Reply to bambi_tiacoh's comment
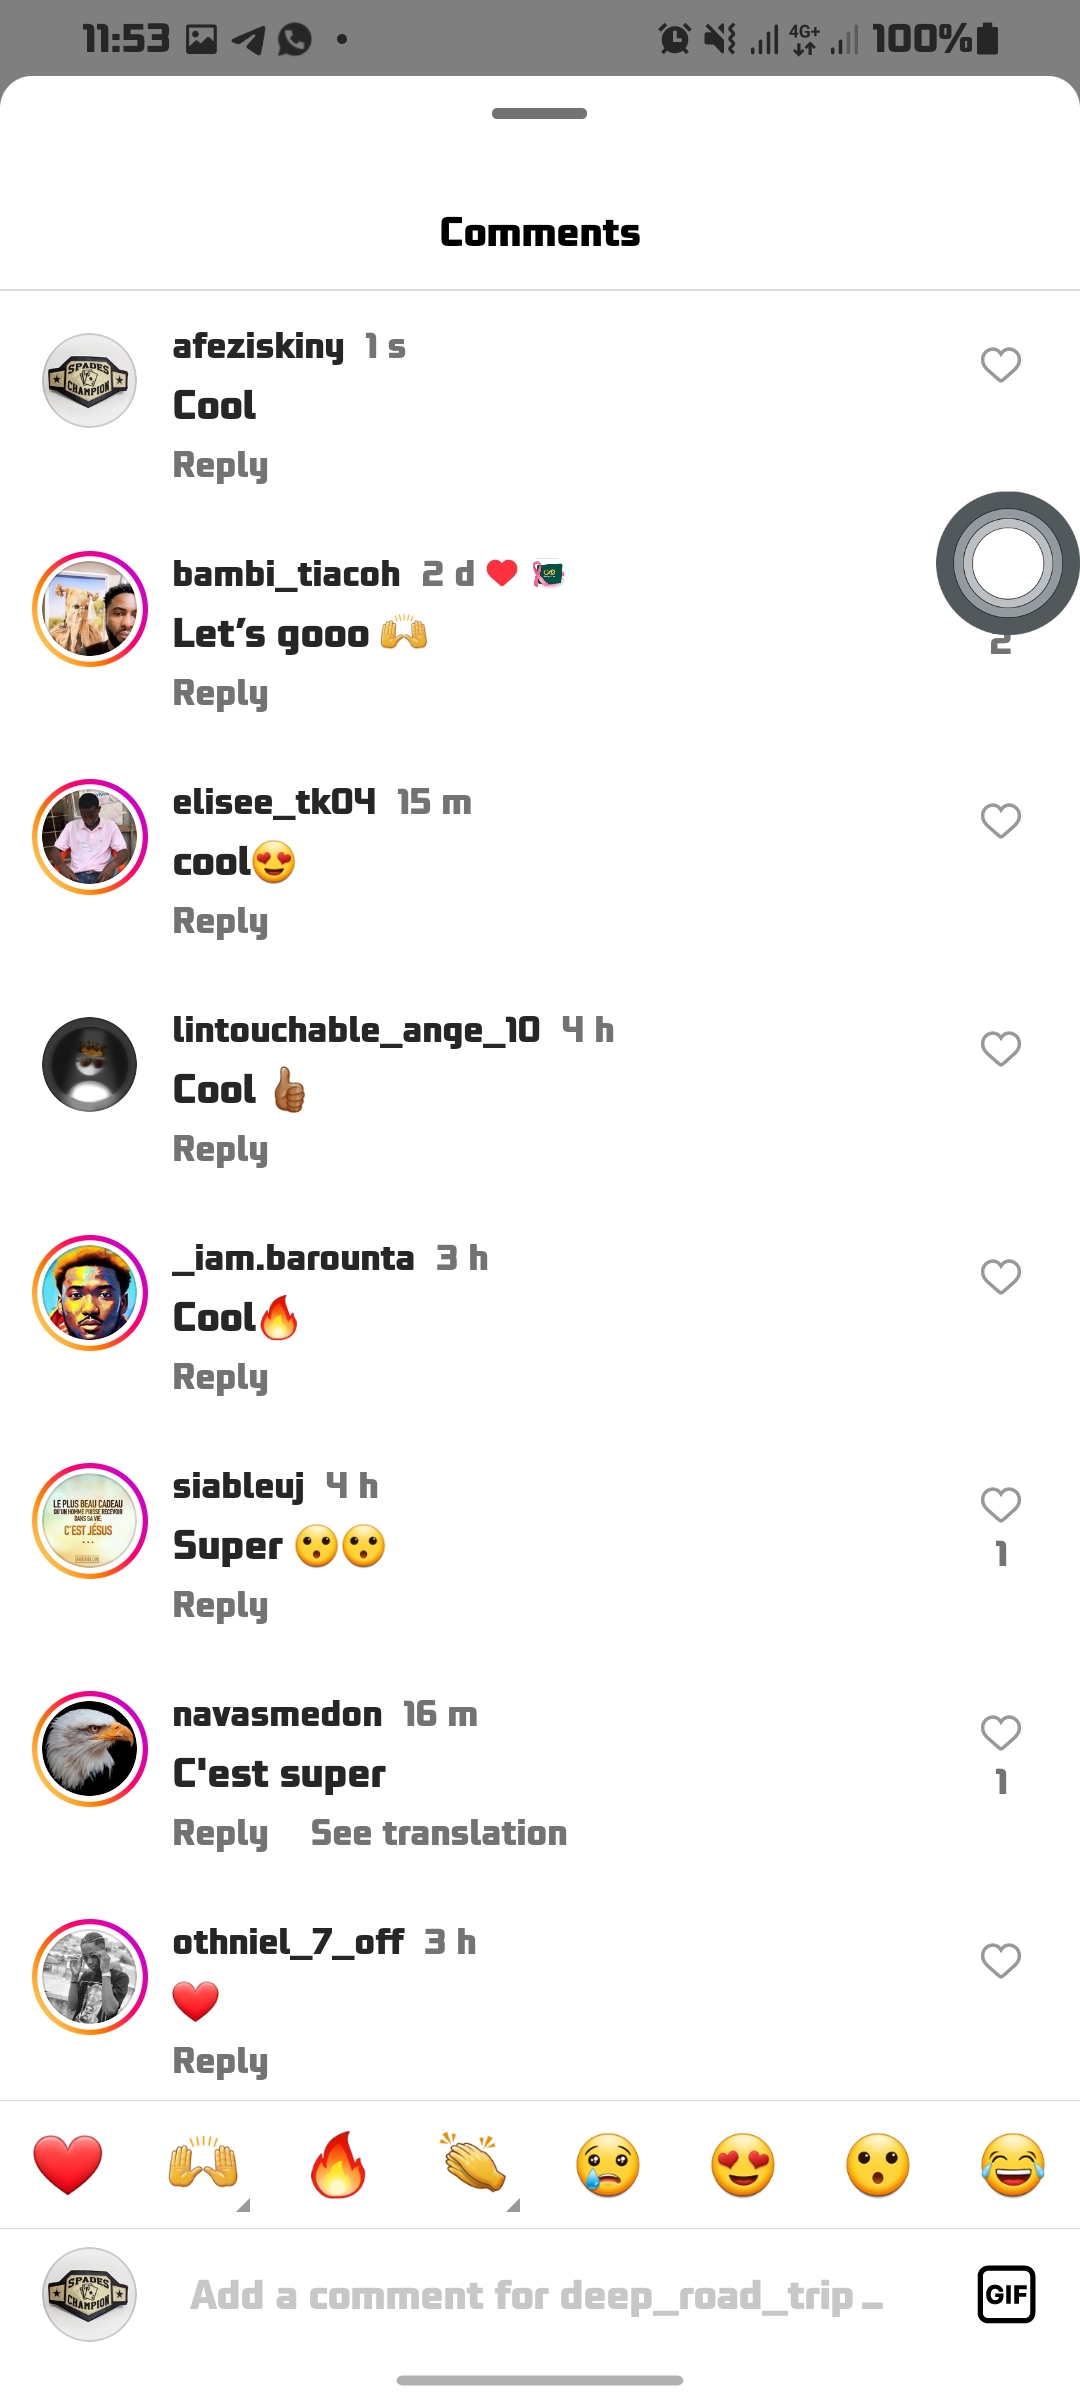 click(x=220, y=693)
